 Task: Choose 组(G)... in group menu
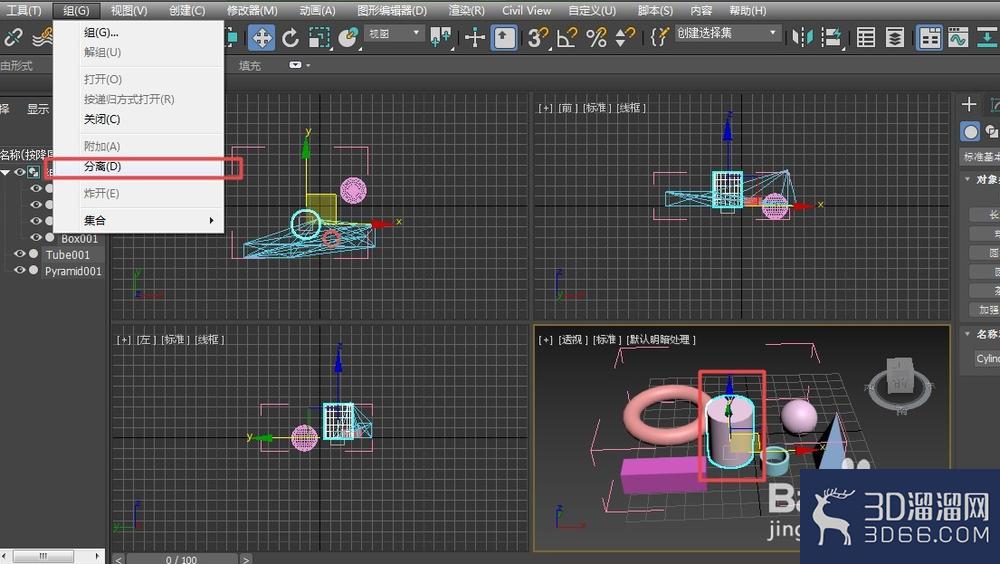138,32
